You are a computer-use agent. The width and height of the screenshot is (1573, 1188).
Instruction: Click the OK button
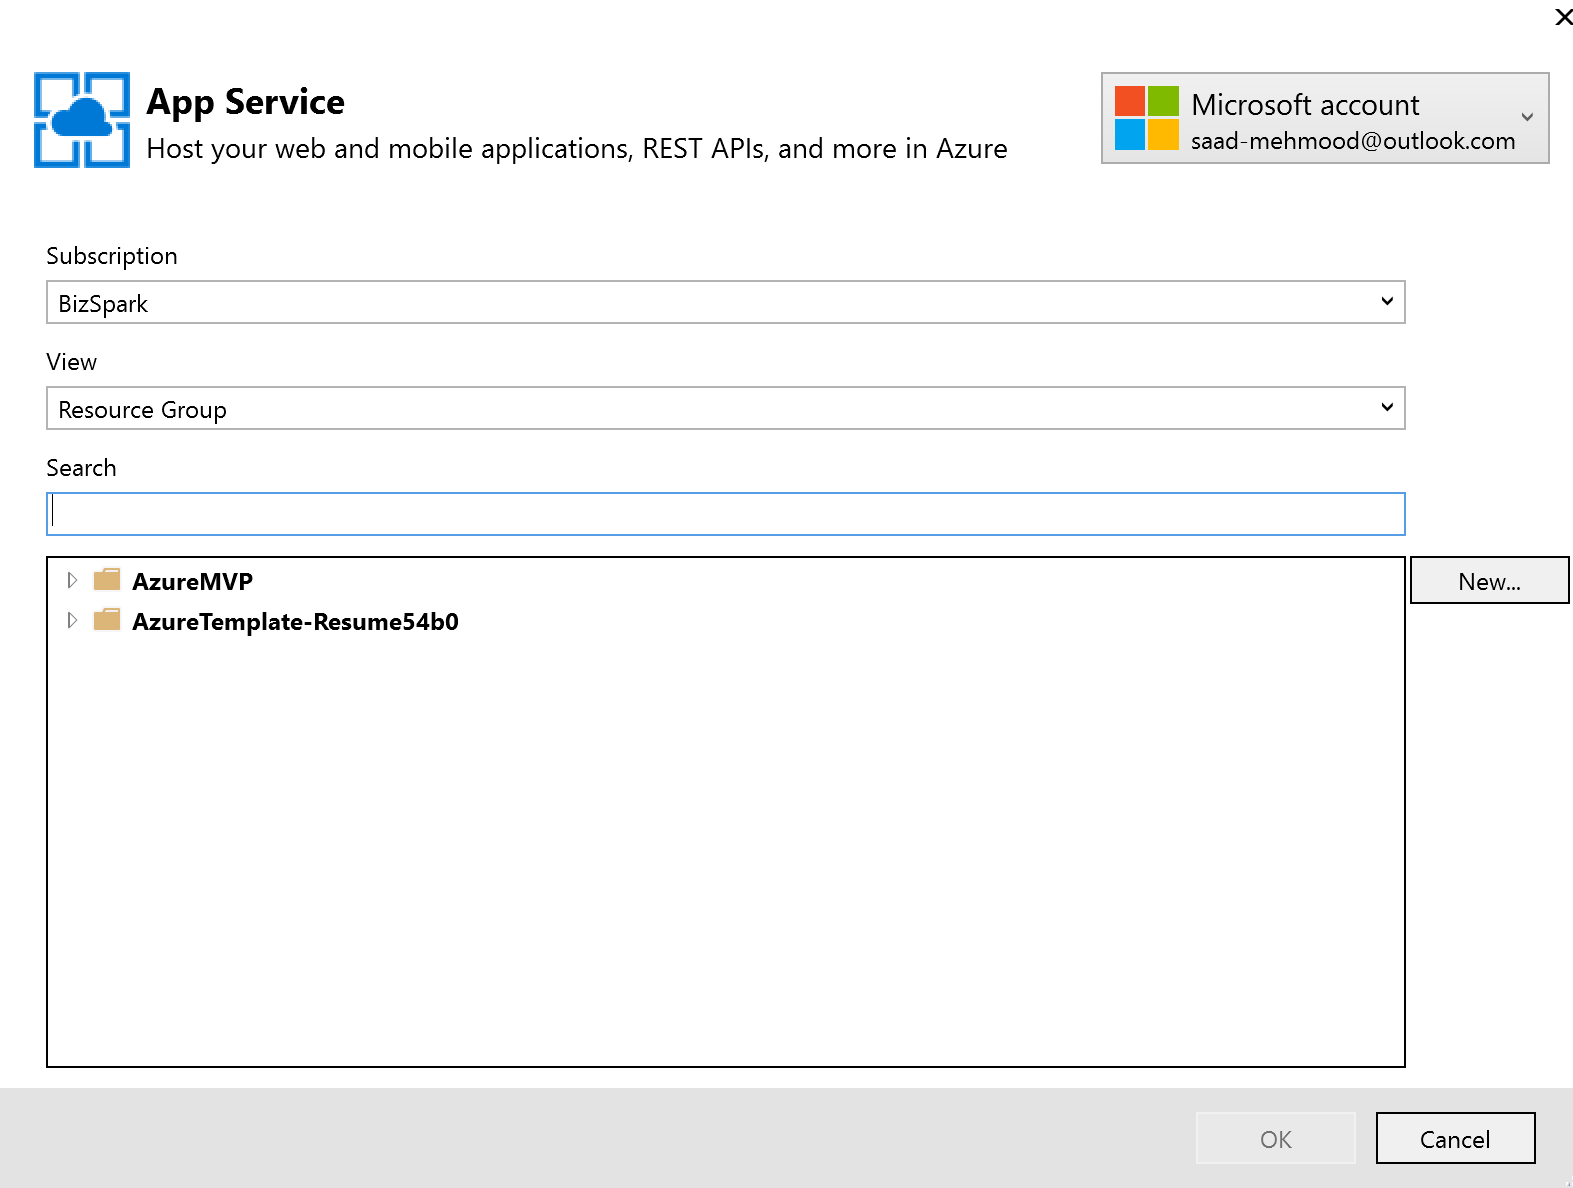(1276, 1138)
